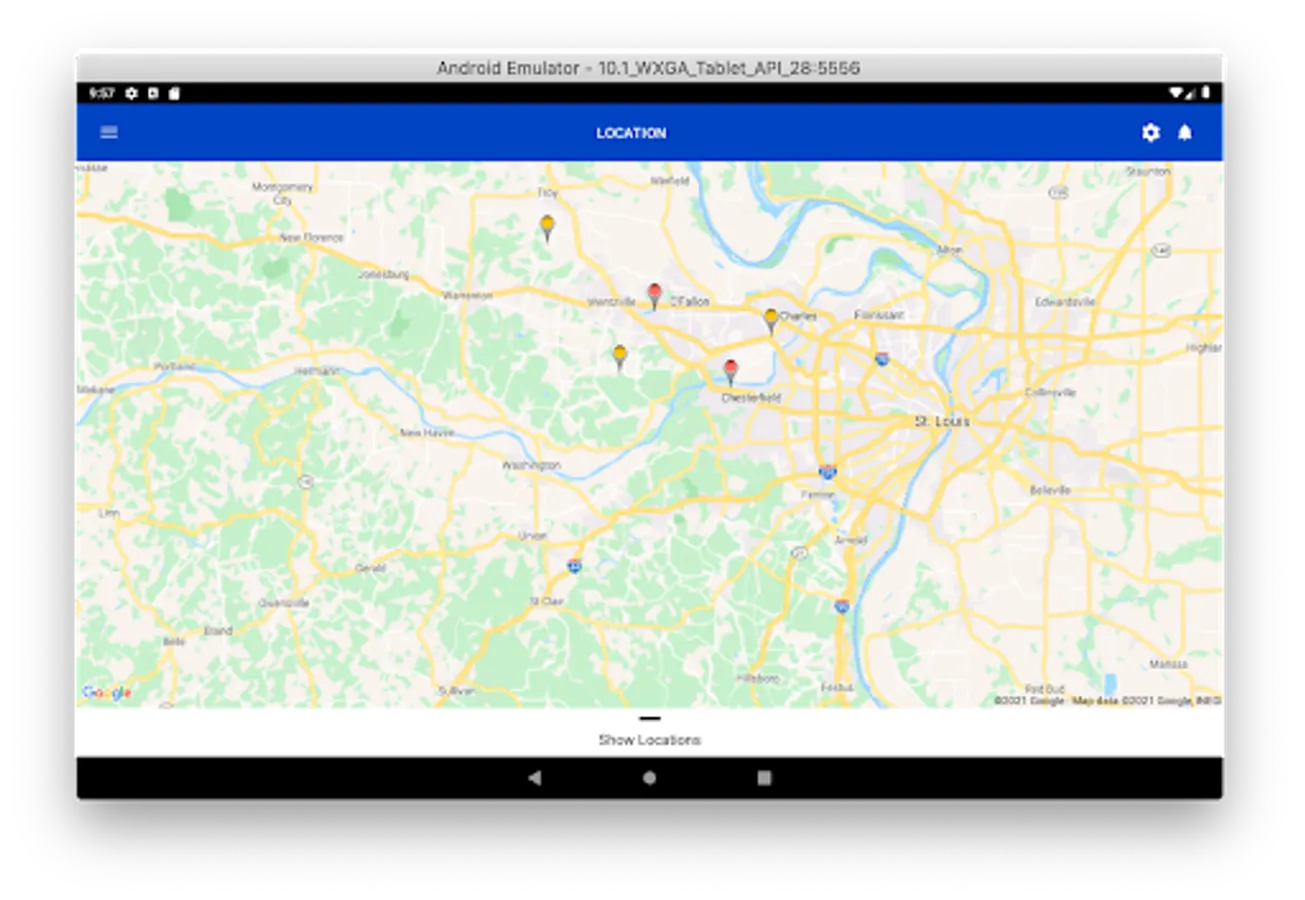1305x900 pixels.
Task: Expand the Show Locations bottom sheet handle
Action: pyautogui.click(x=650, y=718)
